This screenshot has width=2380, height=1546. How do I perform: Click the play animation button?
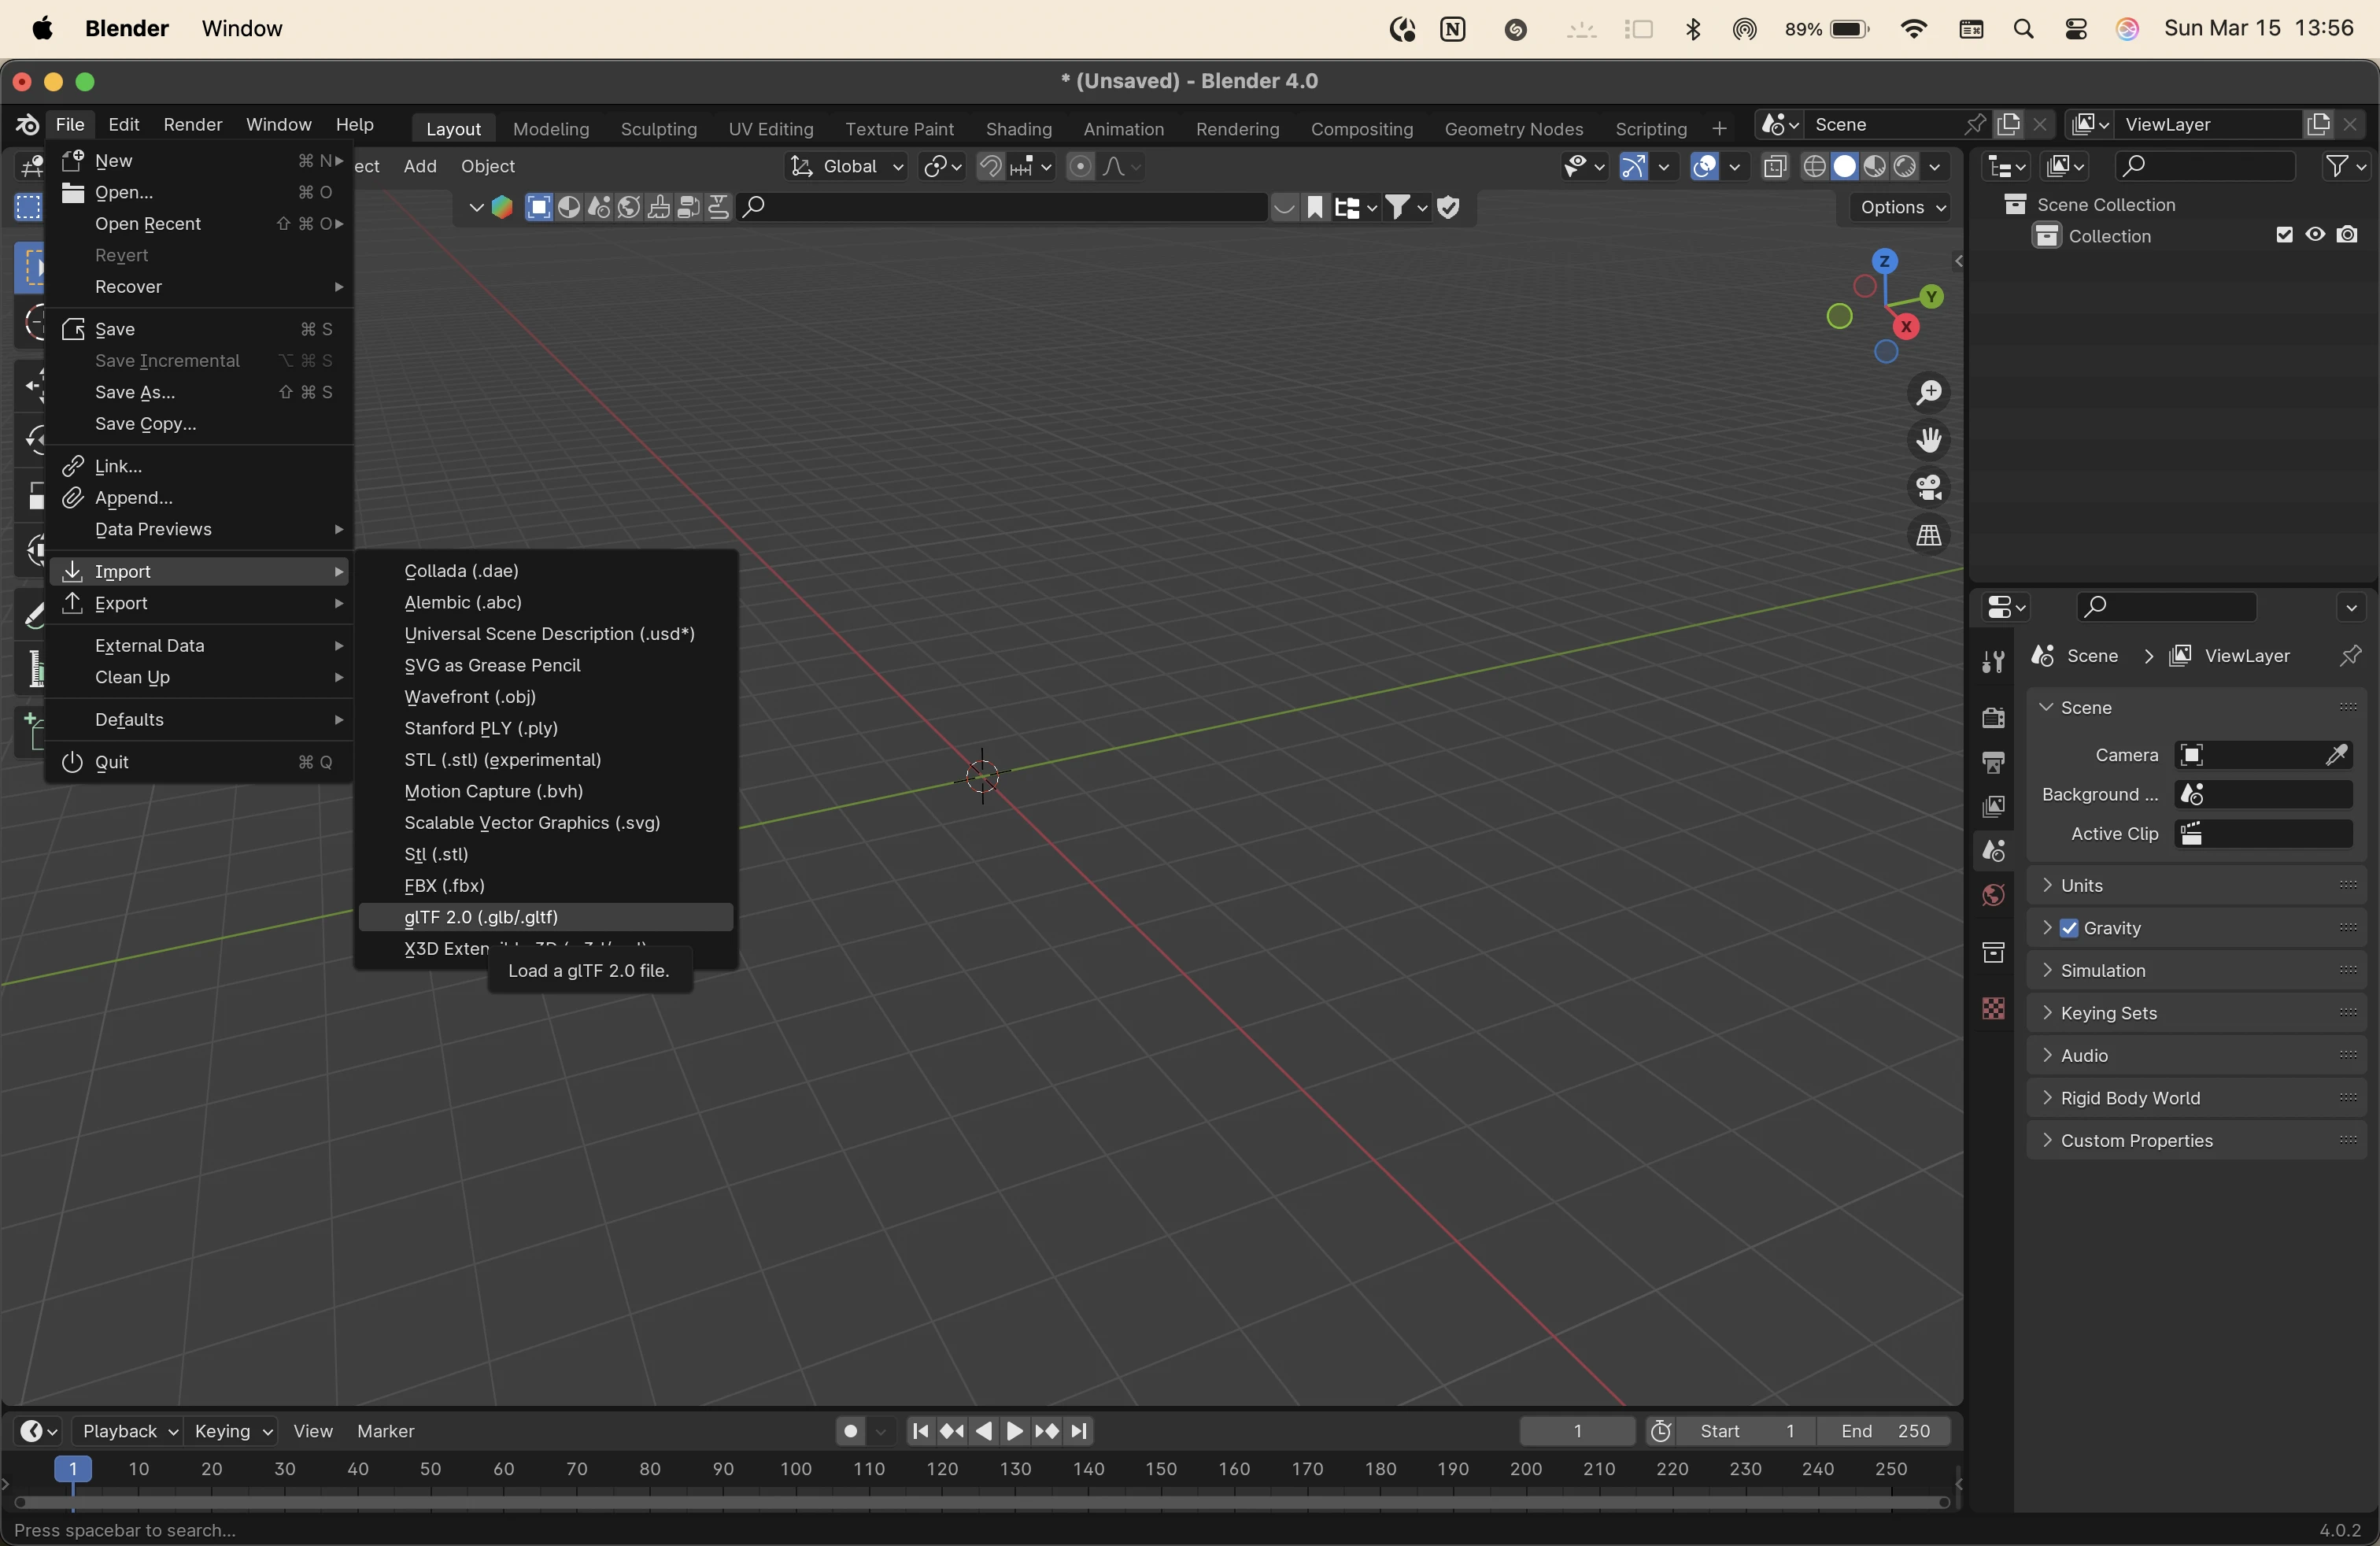click(1014, 1431)
